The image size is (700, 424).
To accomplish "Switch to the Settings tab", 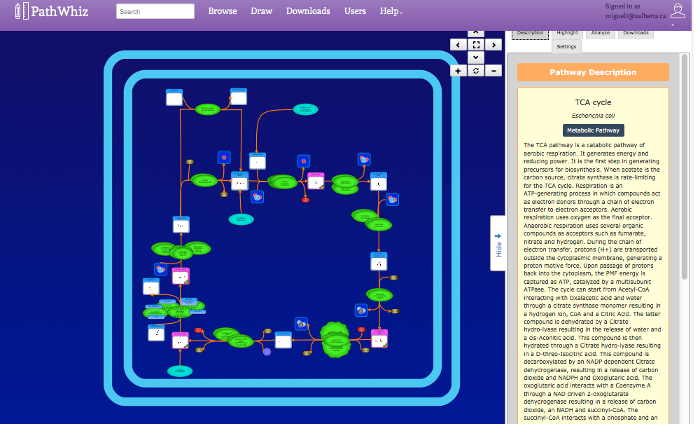I will pos(567,46).
